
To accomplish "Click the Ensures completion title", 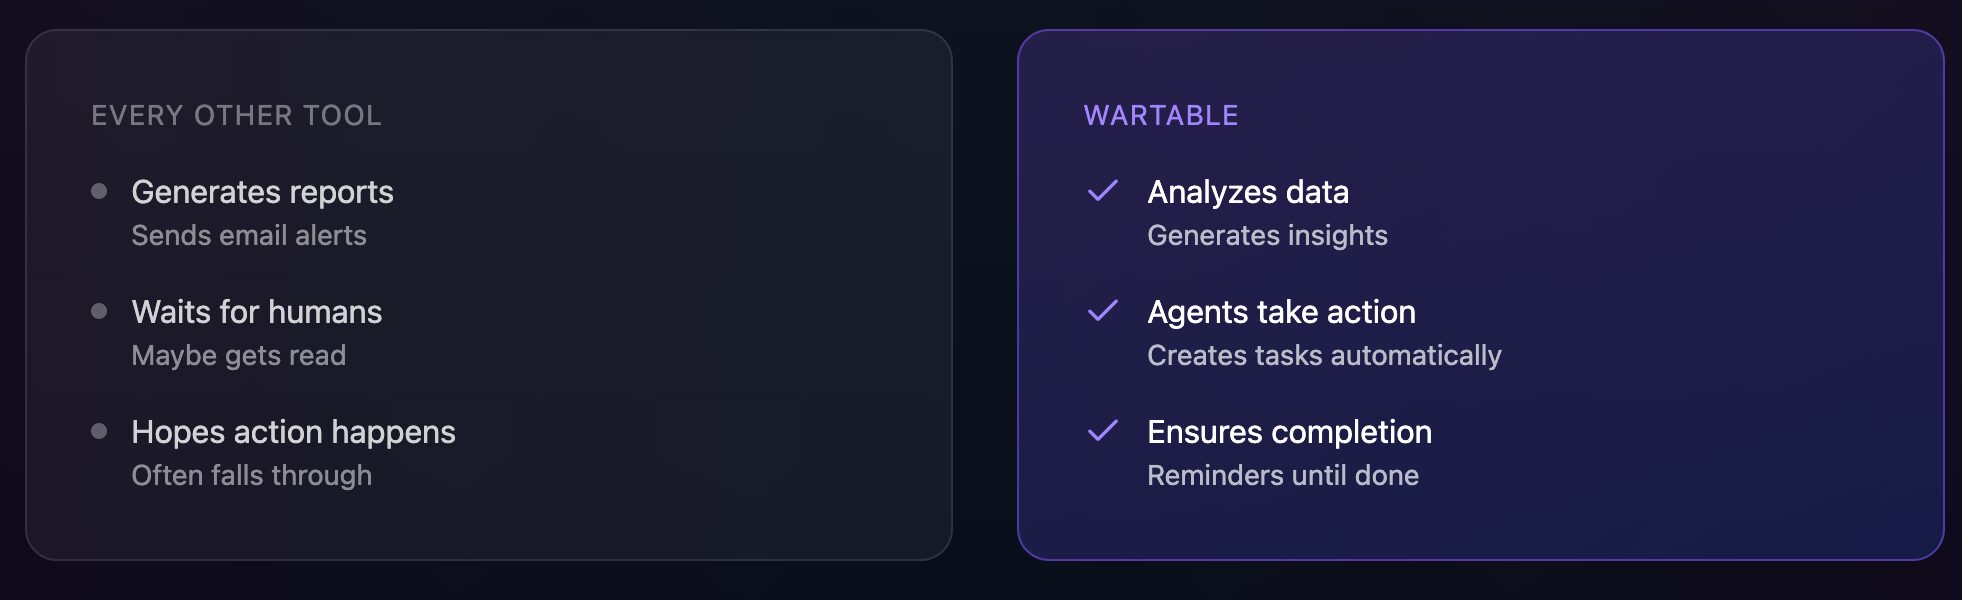I will (1288, 432).
